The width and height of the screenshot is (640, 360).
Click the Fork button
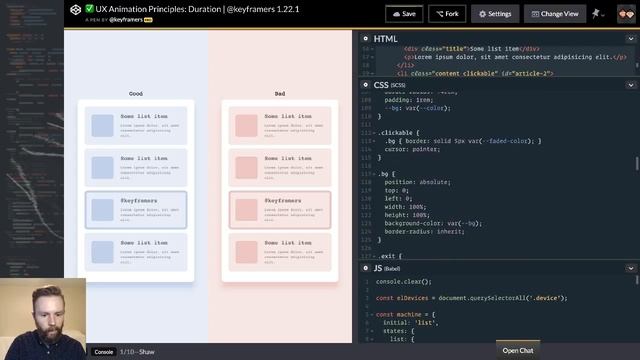(x=447, y=14)
